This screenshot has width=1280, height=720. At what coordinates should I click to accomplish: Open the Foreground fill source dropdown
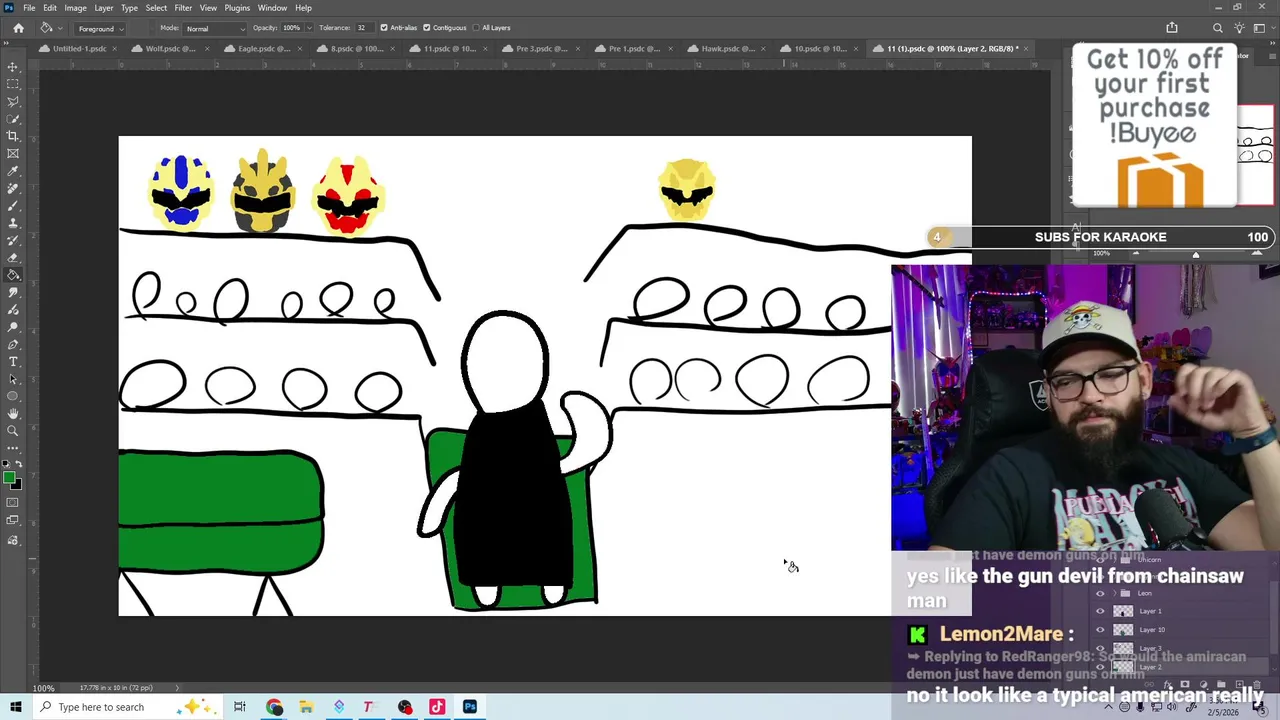coord(101,28)
